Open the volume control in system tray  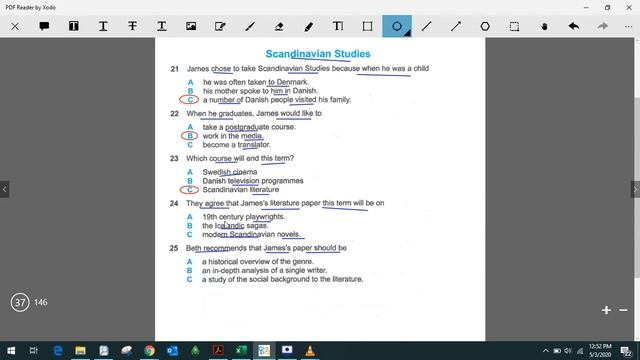click(x=568, y=351)
